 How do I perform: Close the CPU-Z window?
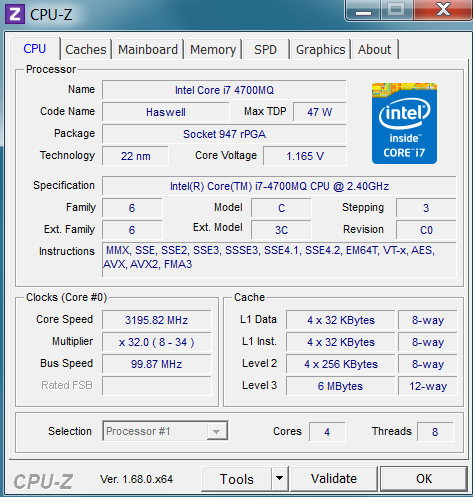443,10
